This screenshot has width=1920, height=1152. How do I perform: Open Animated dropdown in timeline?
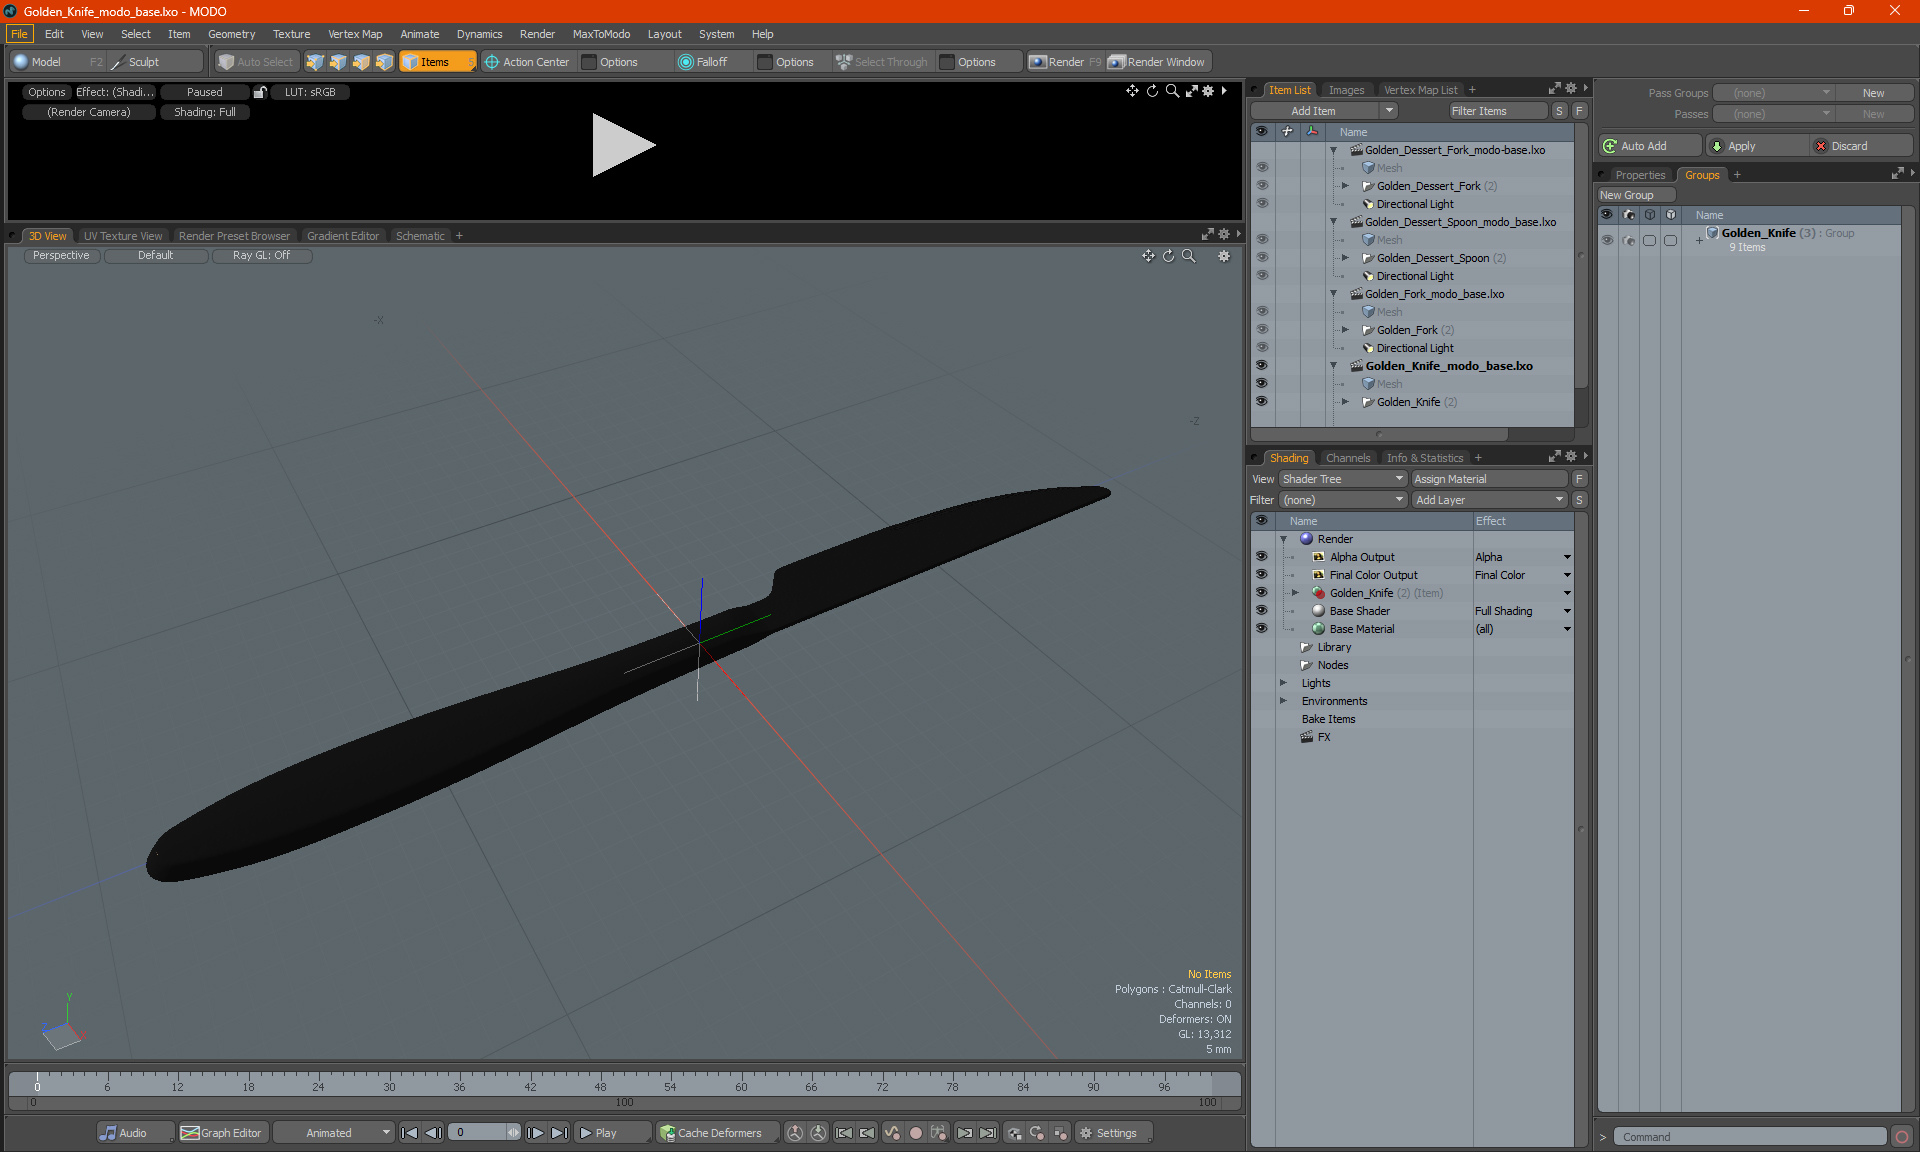tap(334, 1133)
